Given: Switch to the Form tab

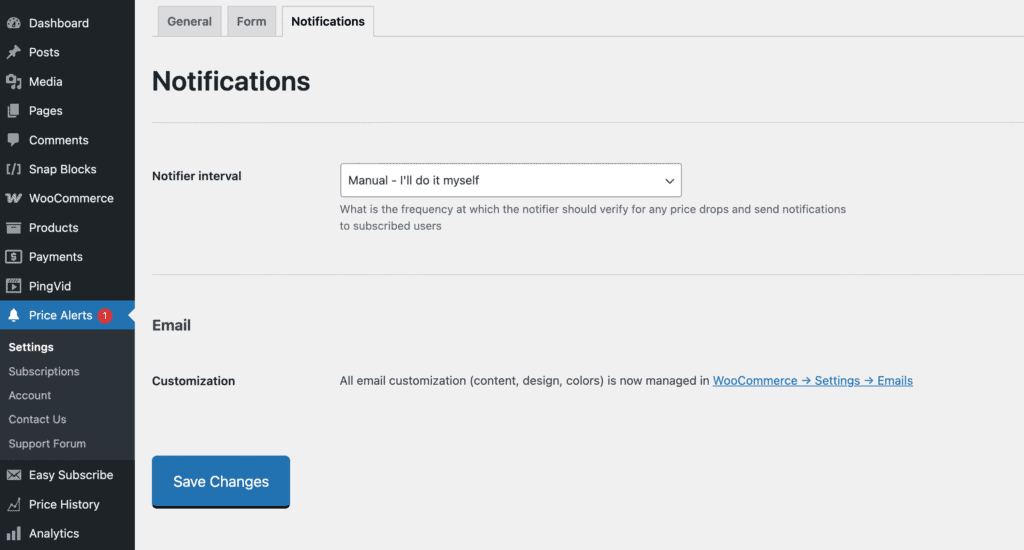Looking at the screenshot, I should [x=251, y=21].
